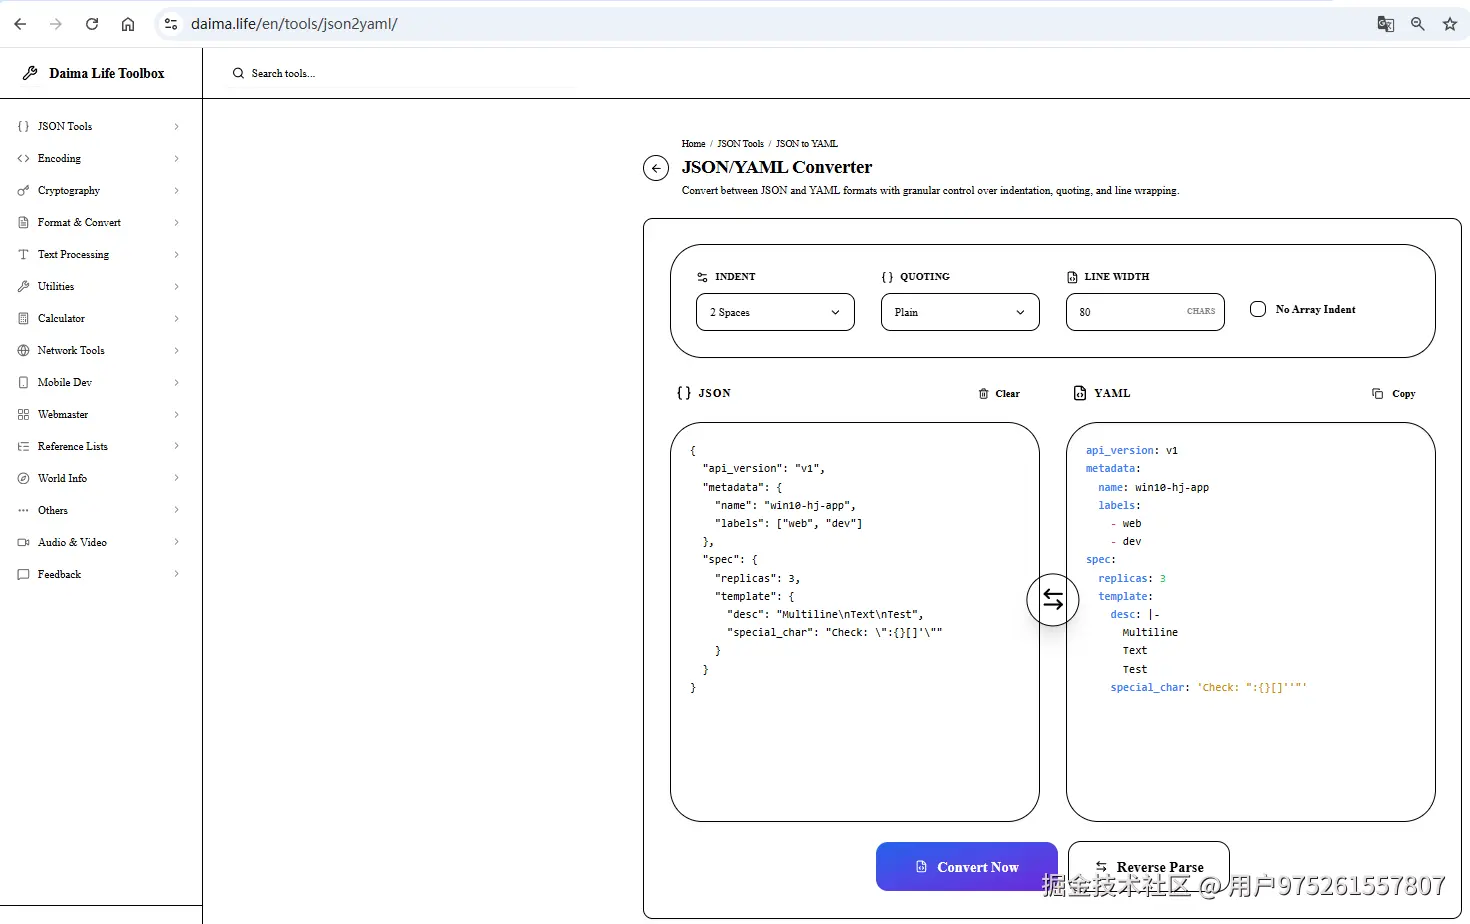Open JSON Tools breadcrumb link

tap(740, 144)
